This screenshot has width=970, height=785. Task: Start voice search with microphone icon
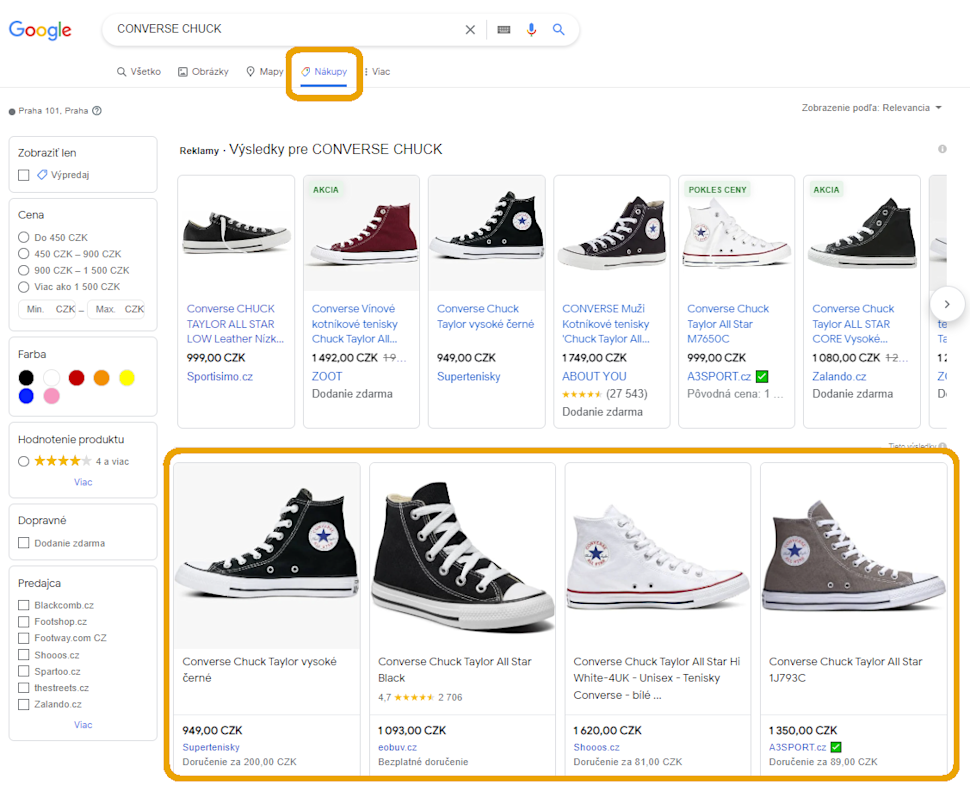[x=531, y=29]
